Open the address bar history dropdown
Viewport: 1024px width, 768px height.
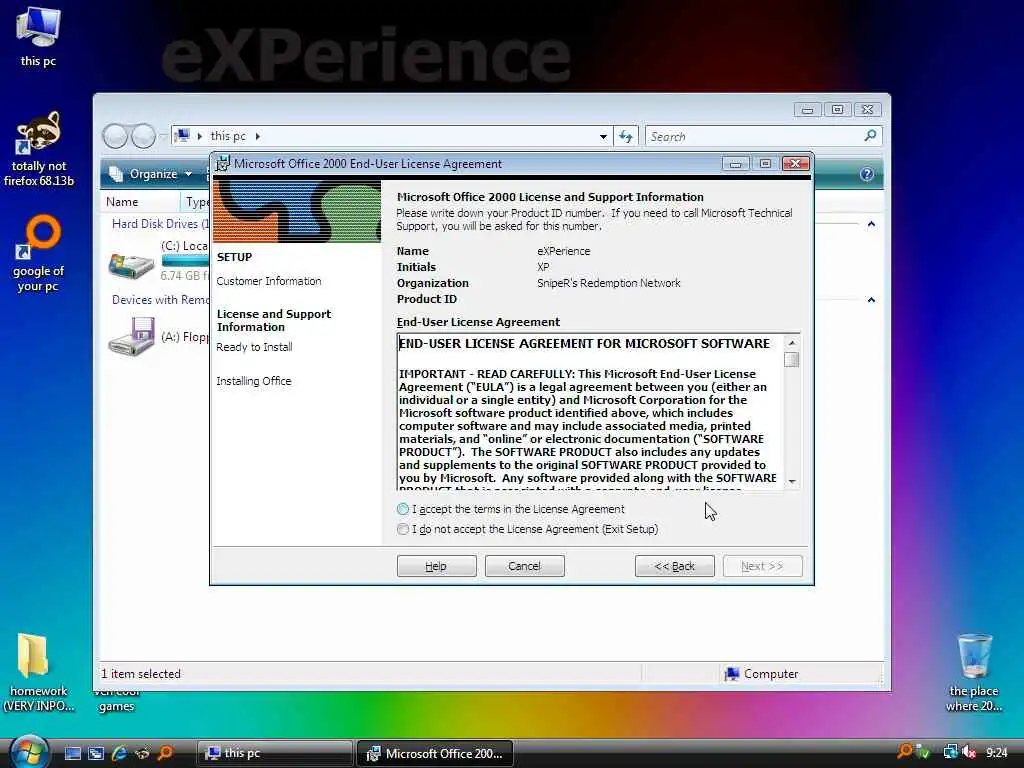pyautogui.click(x=603, y=136)
